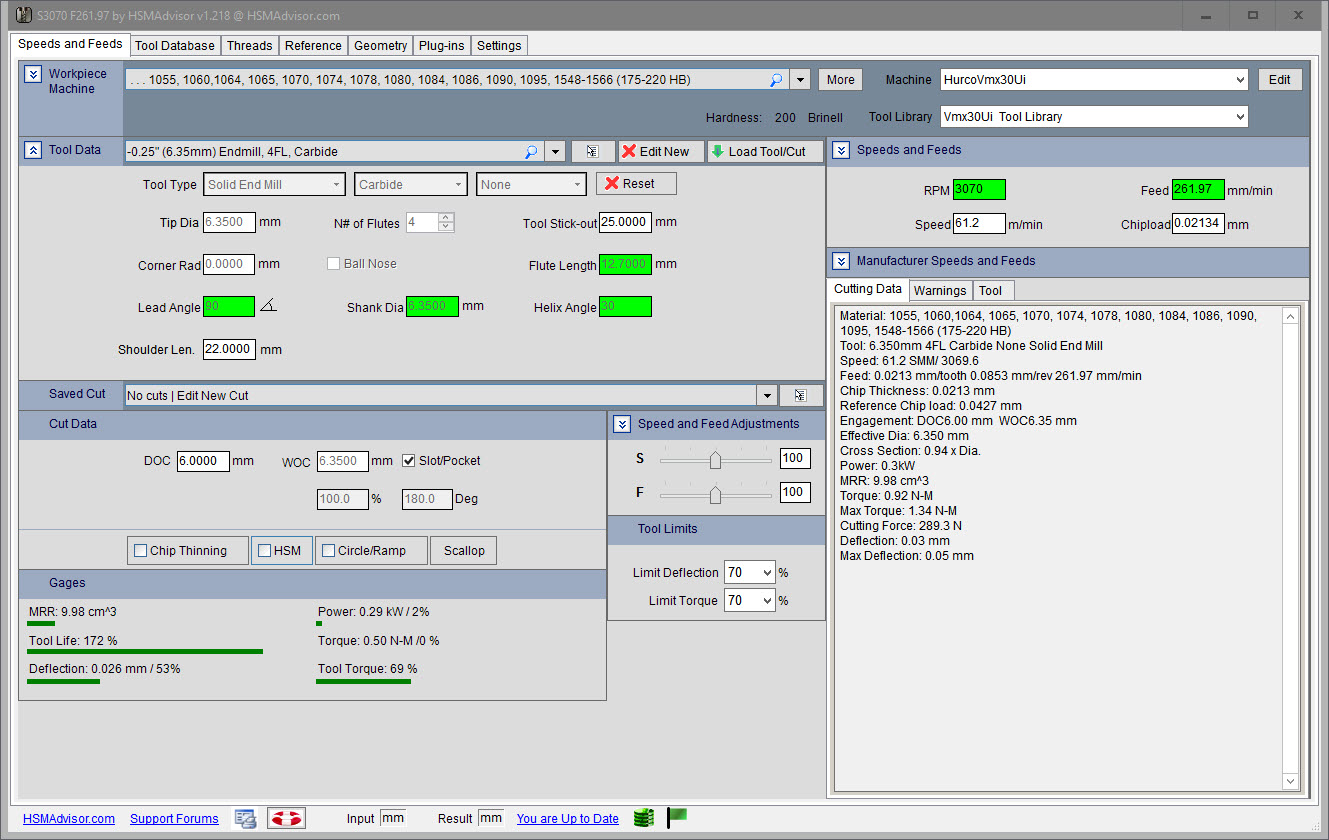This screenshot has width=1329, height=840.
Task: Toggle the HSM checkbox
Action: coord(265,551)
